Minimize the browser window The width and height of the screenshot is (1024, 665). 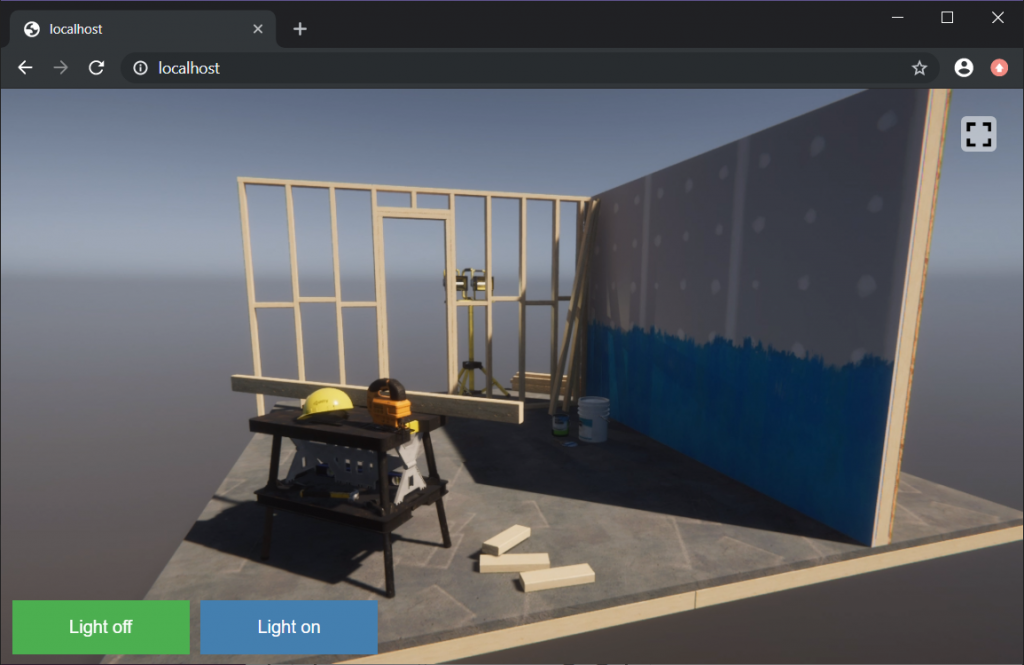[x=897, y=17]
